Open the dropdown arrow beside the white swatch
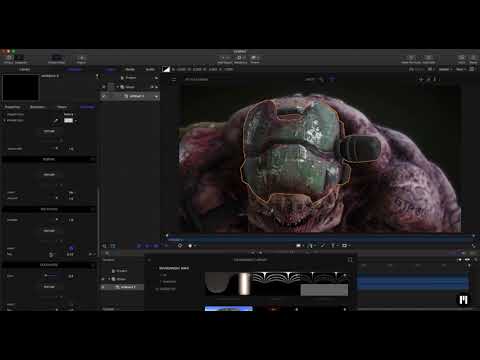 76,121
